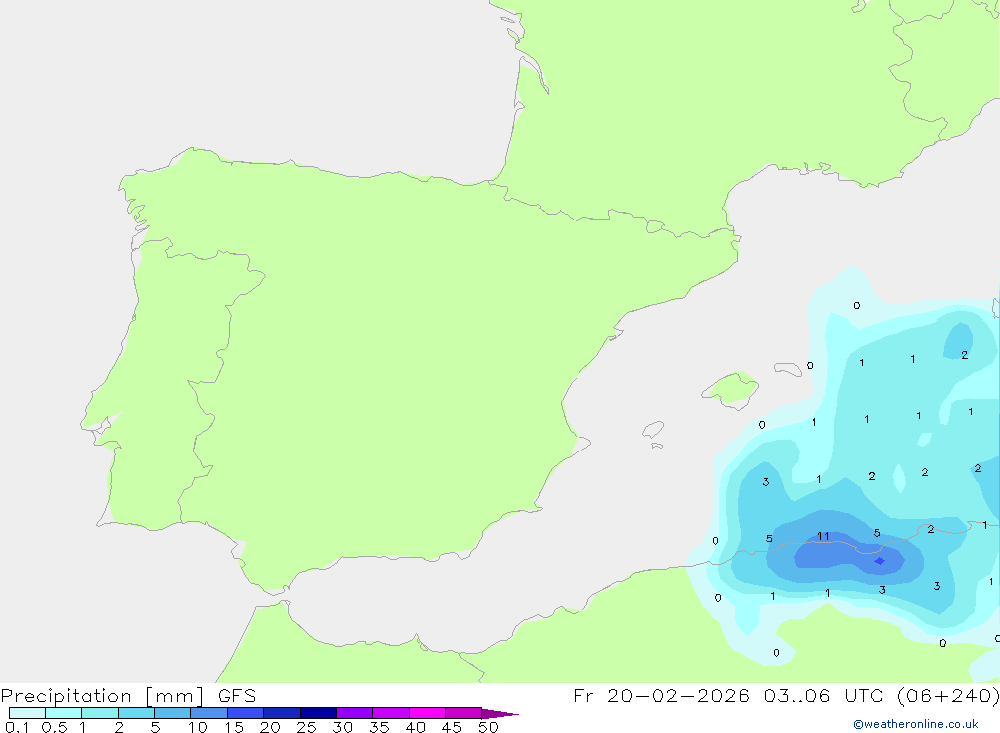
Task: Pick the 15–20 mm legend color swatch
Action: tap(246, 713)
